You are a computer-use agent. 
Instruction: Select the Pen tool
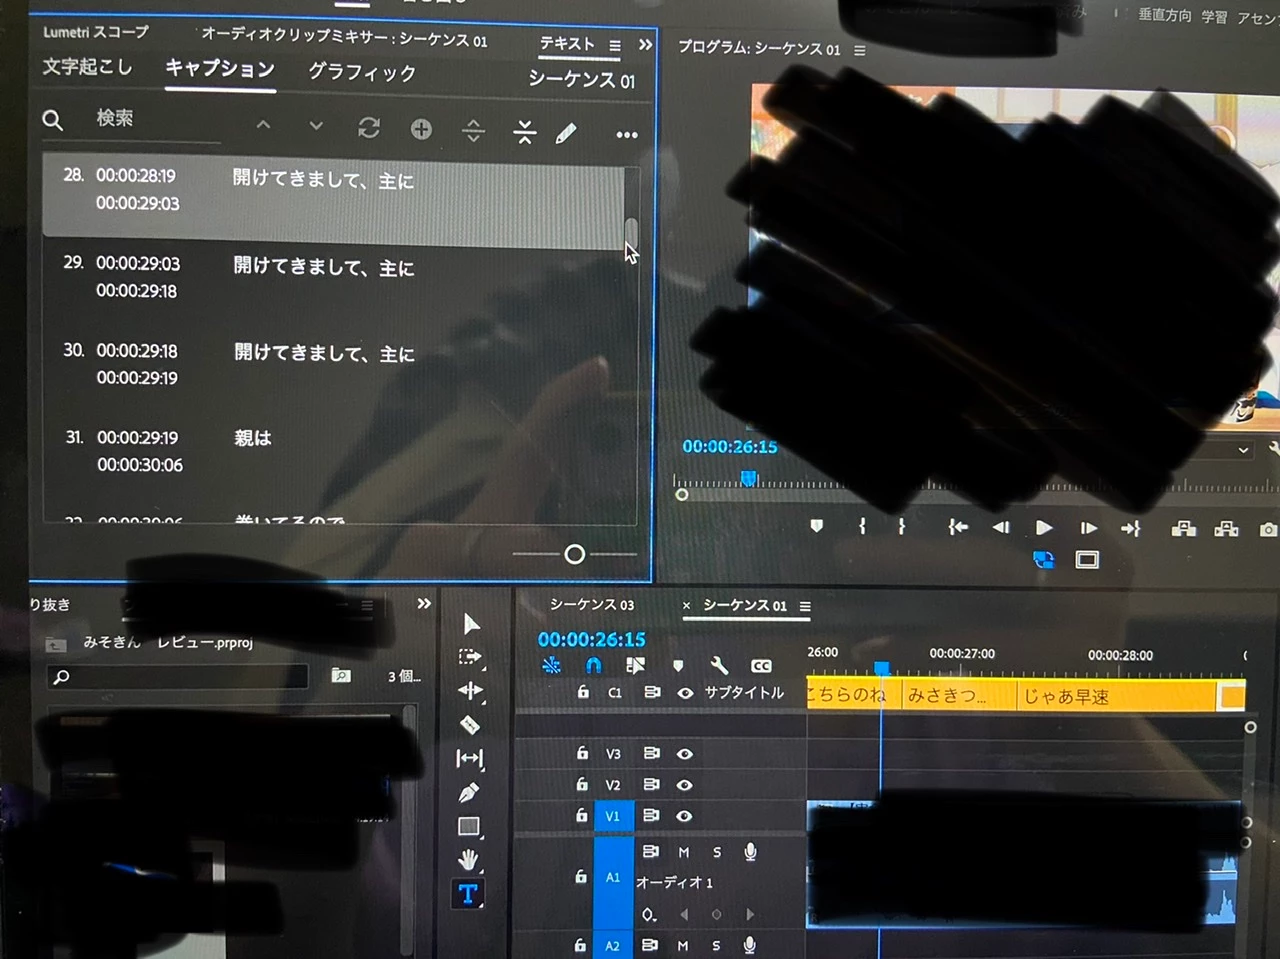click(469, 793)
